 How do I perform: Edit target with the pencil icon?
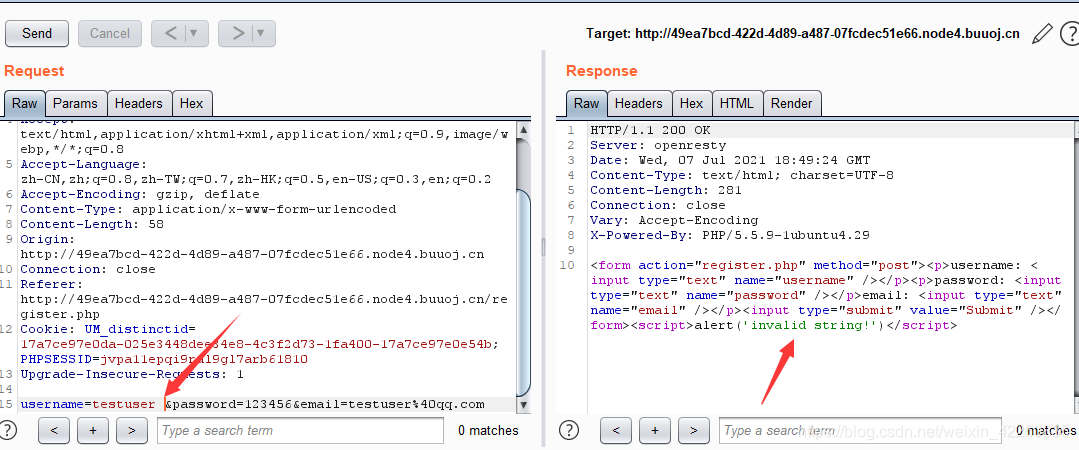[x=1042, y=33]
